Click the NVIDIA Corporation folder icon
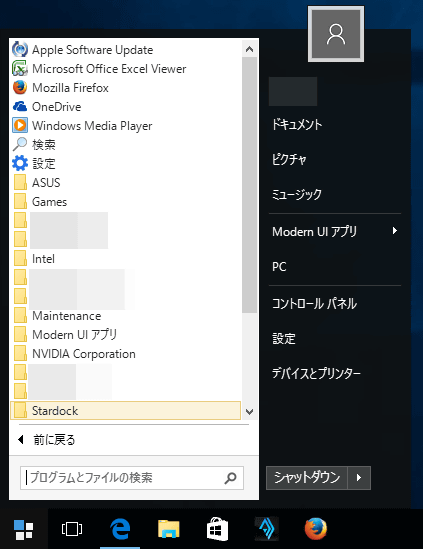Viewport: 423px width, 549px height. point(21,354)
